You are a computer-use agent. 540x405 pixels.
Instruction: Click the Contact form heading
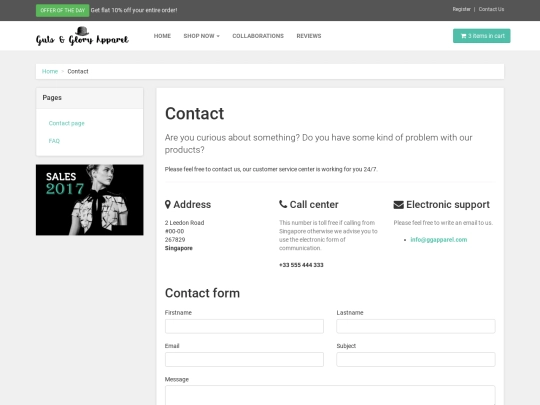pos(202,293)
